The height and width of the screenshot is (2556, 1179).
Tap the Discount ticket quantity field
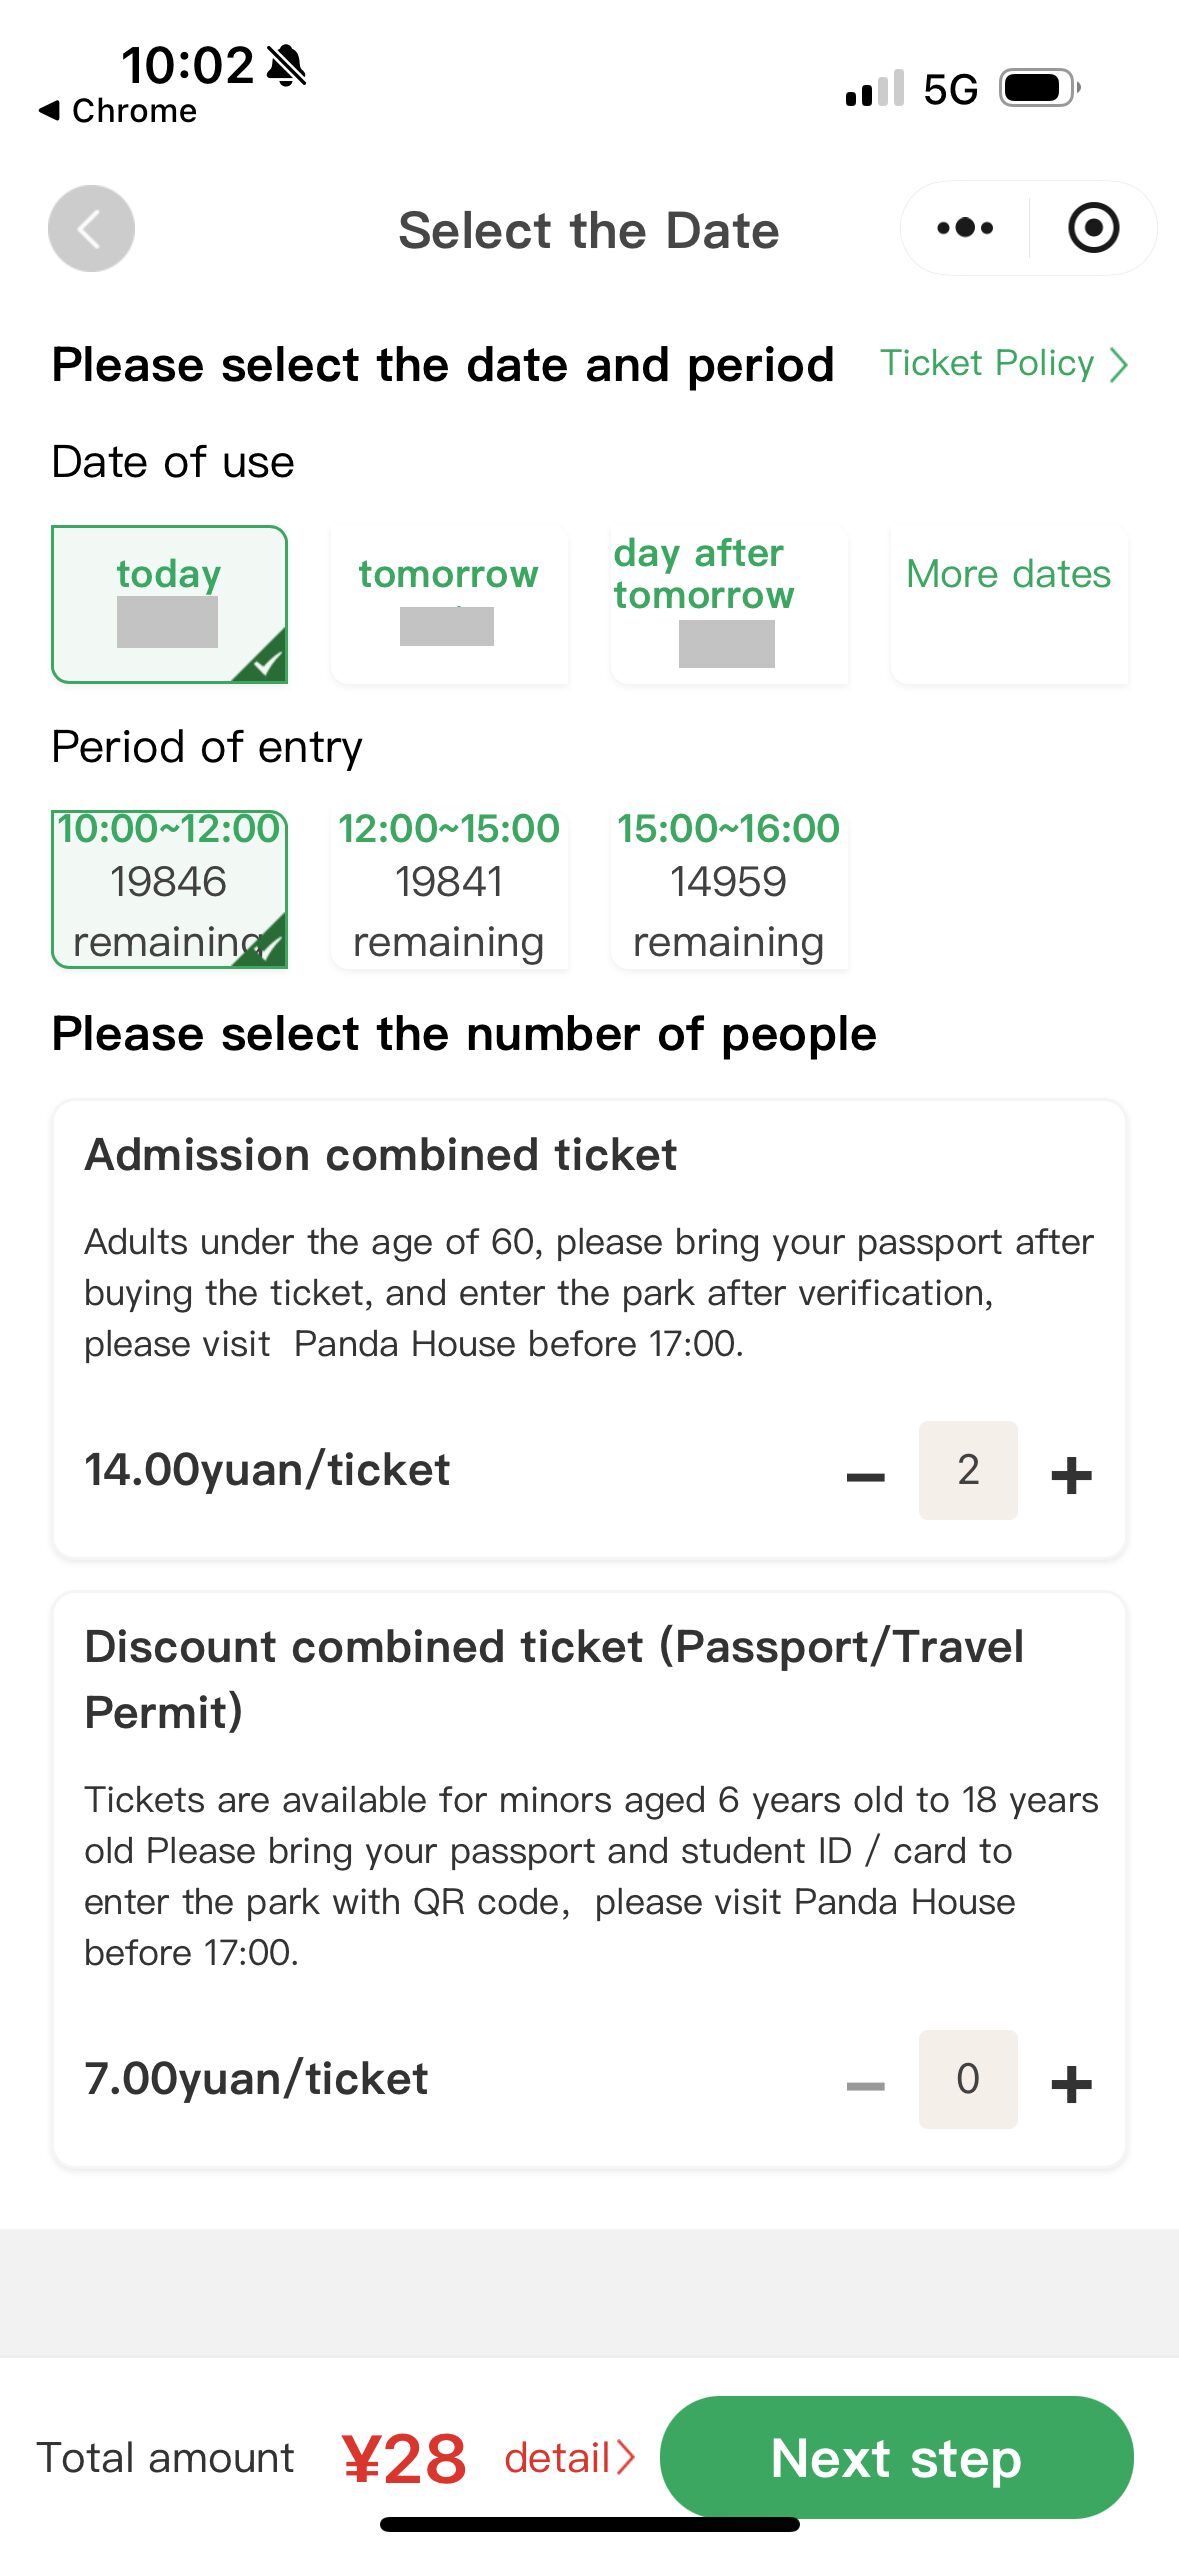tap(967, 2079)
